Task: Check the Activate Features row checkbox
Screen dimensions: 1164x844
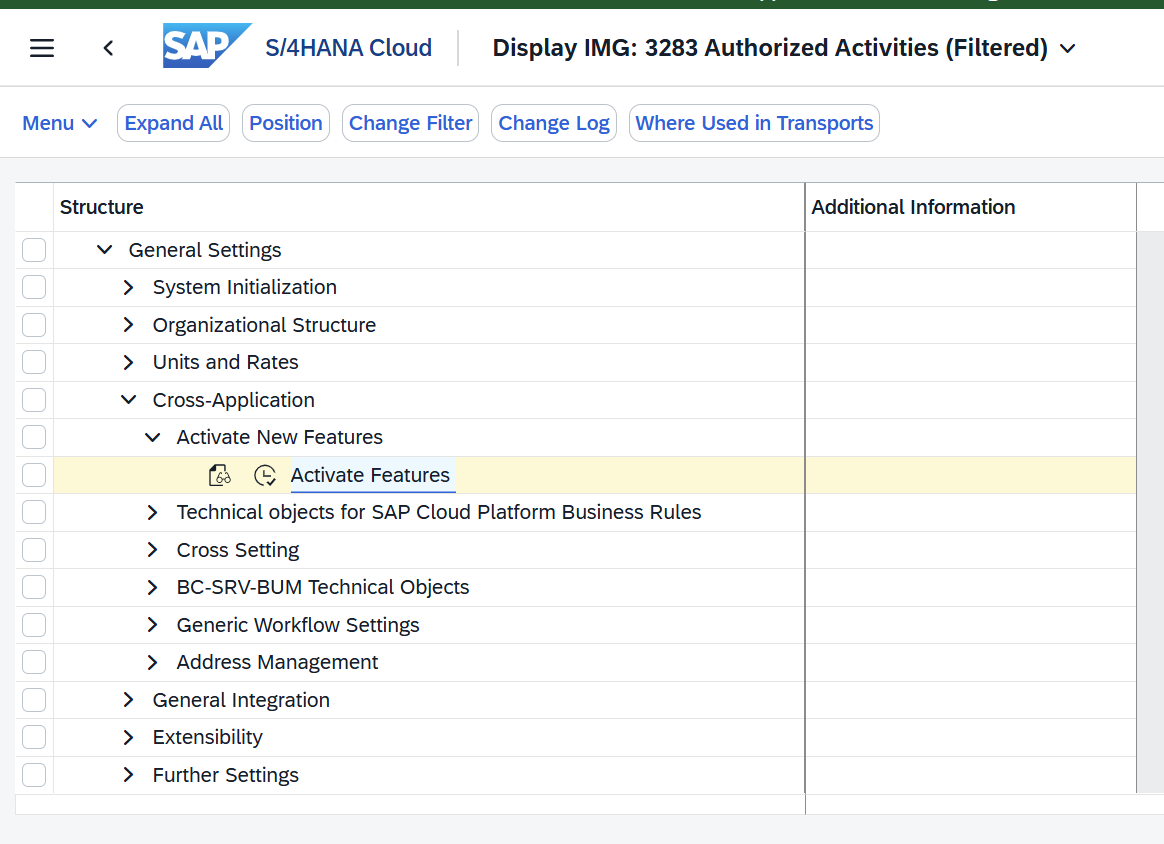Action: pos(34,475)
